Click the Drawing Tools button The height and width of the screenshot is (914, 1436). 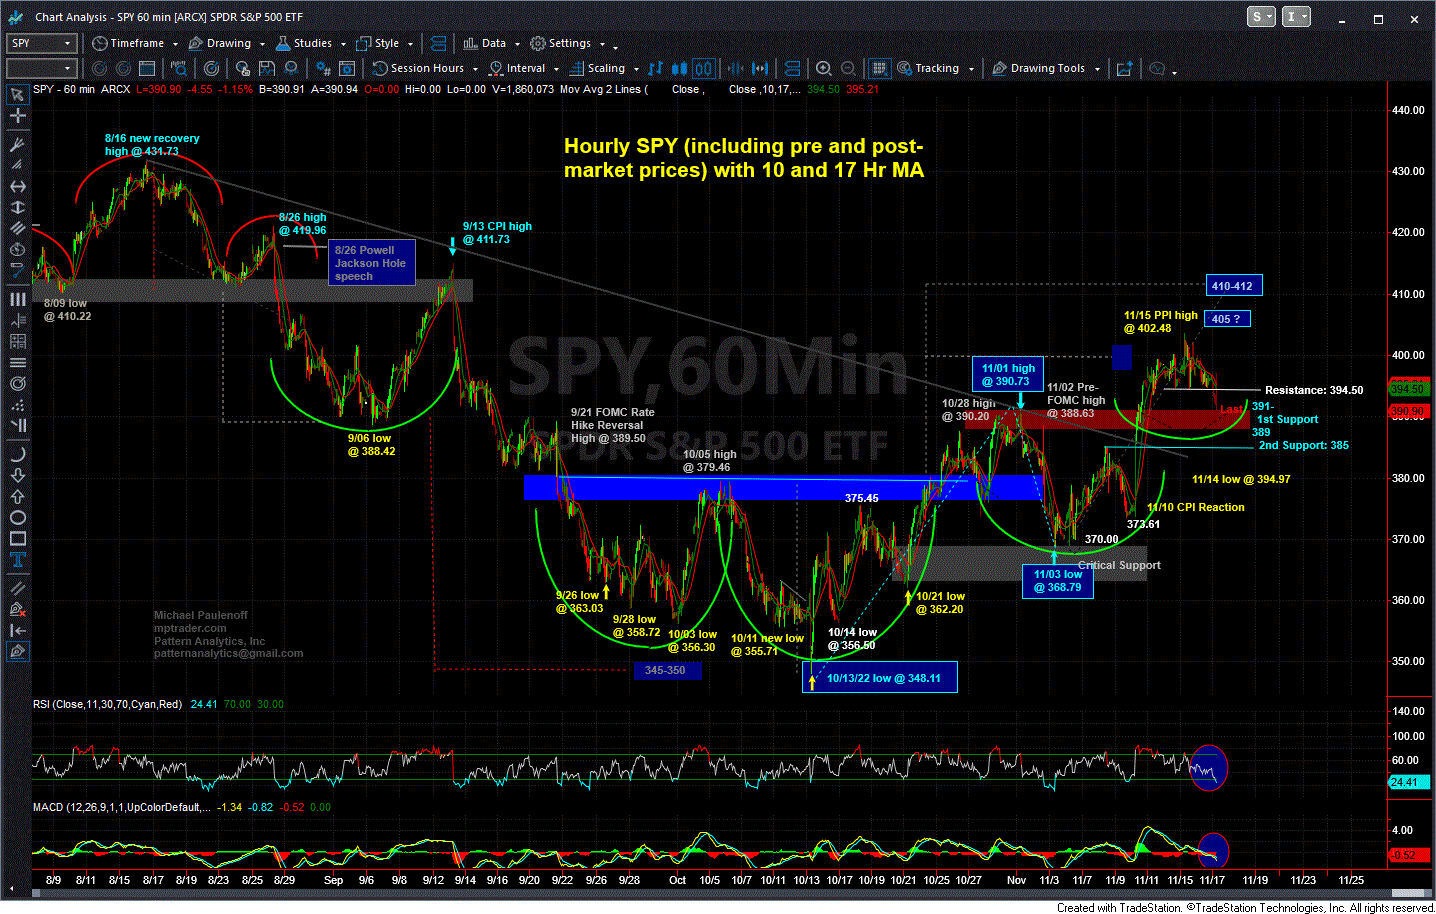click(1039, 68)
